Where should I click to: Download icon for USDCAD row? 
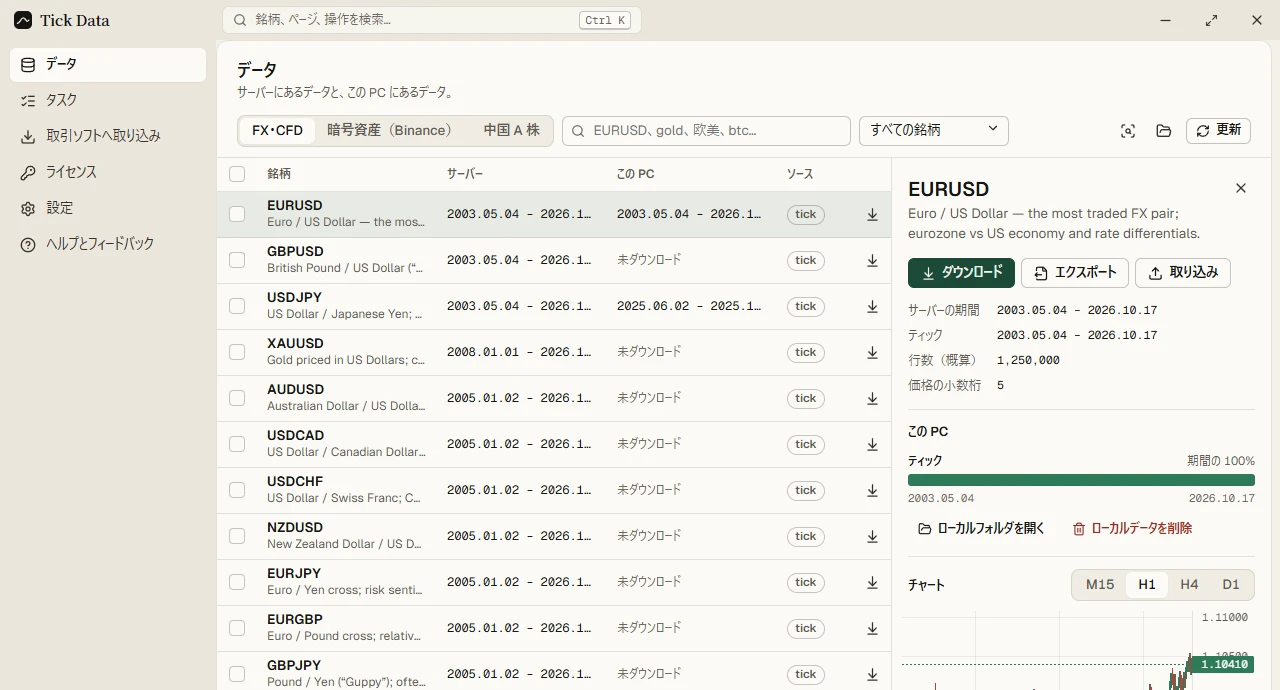tap(872, 444)
